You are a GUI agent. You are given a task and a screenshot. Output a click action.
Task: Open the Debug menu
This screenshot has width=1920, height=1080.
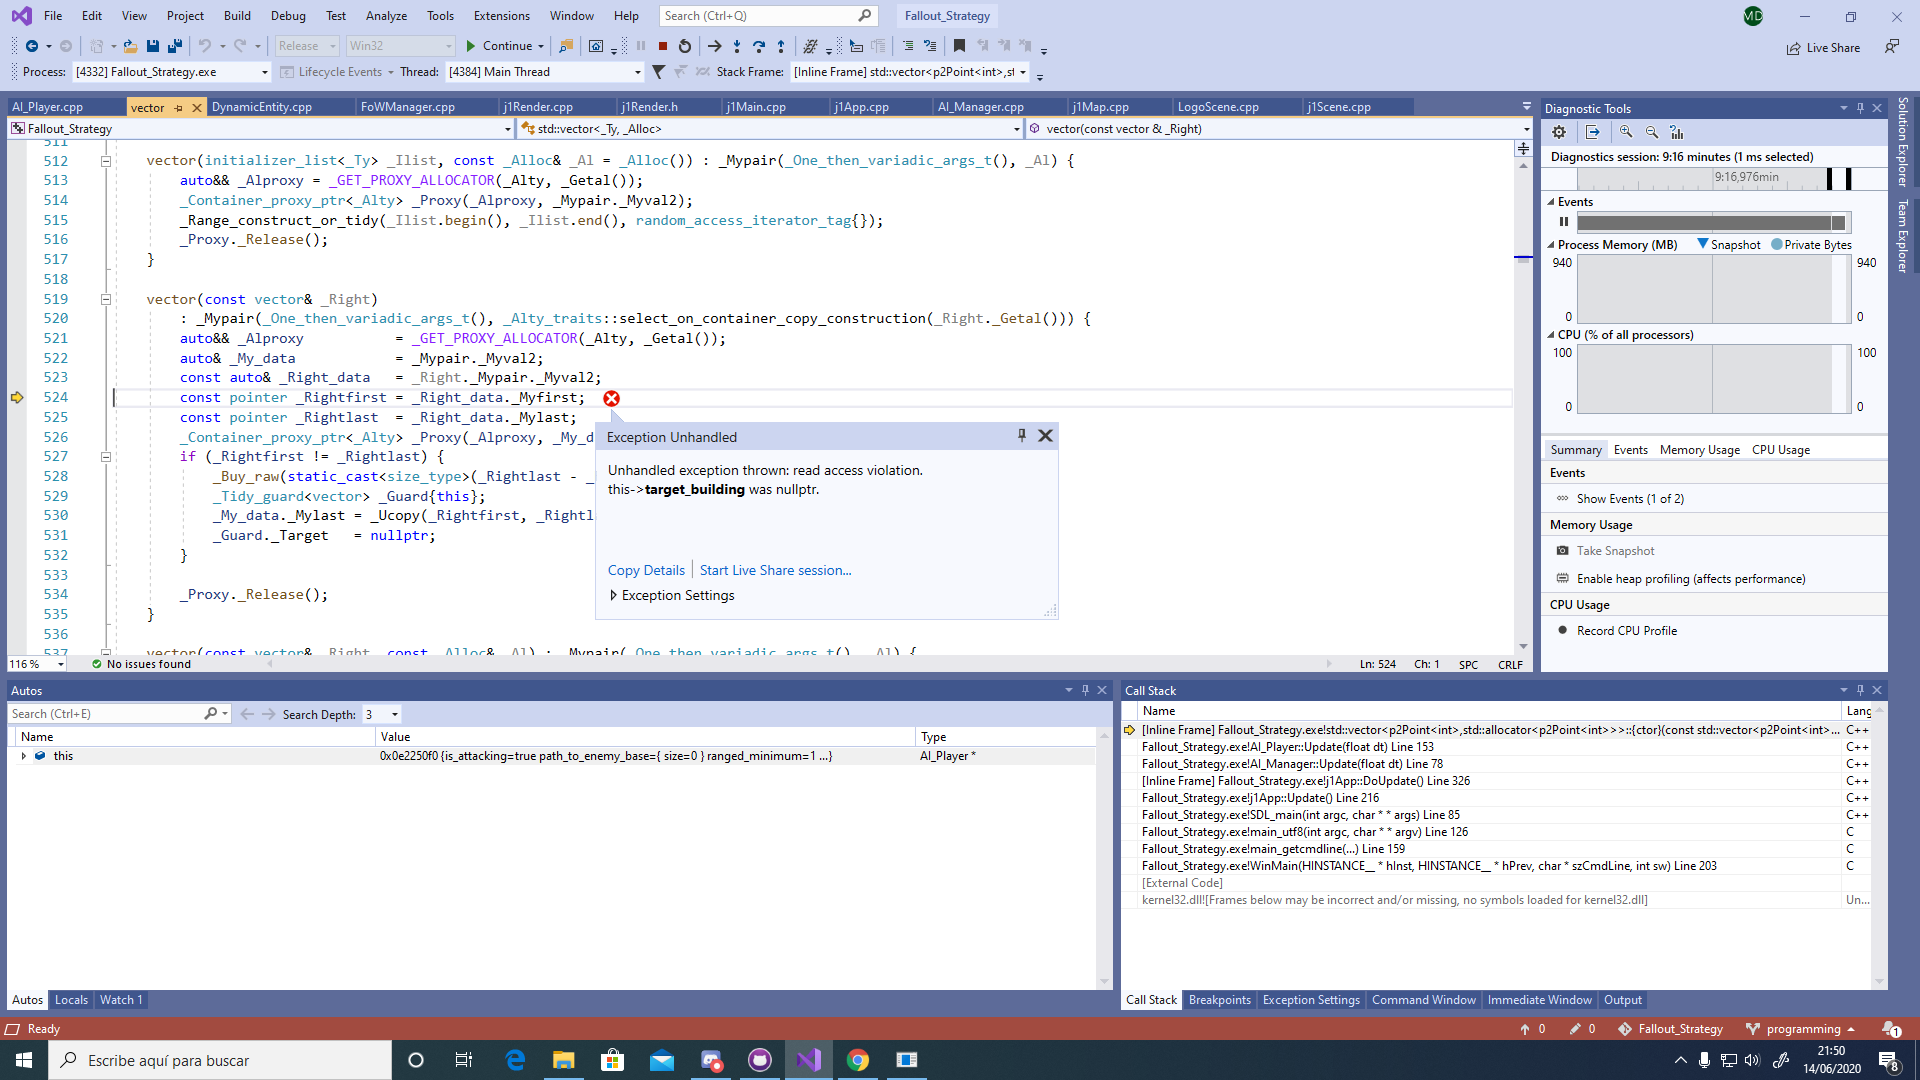point(288,15)
